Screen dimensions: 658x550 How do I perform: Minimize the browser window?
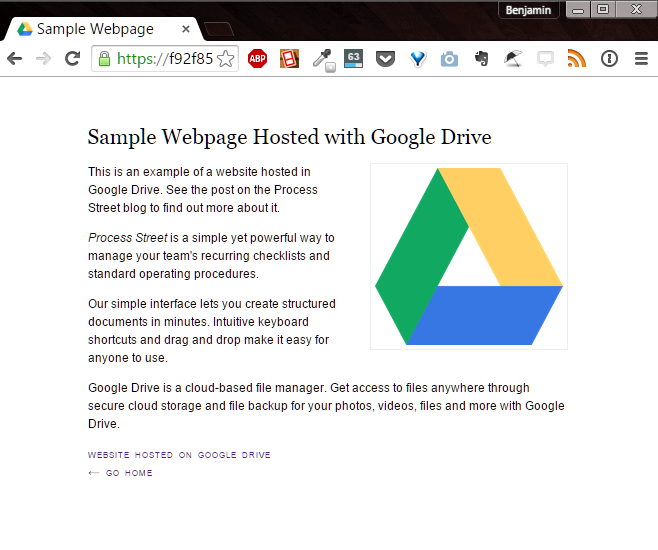(578, 10)
